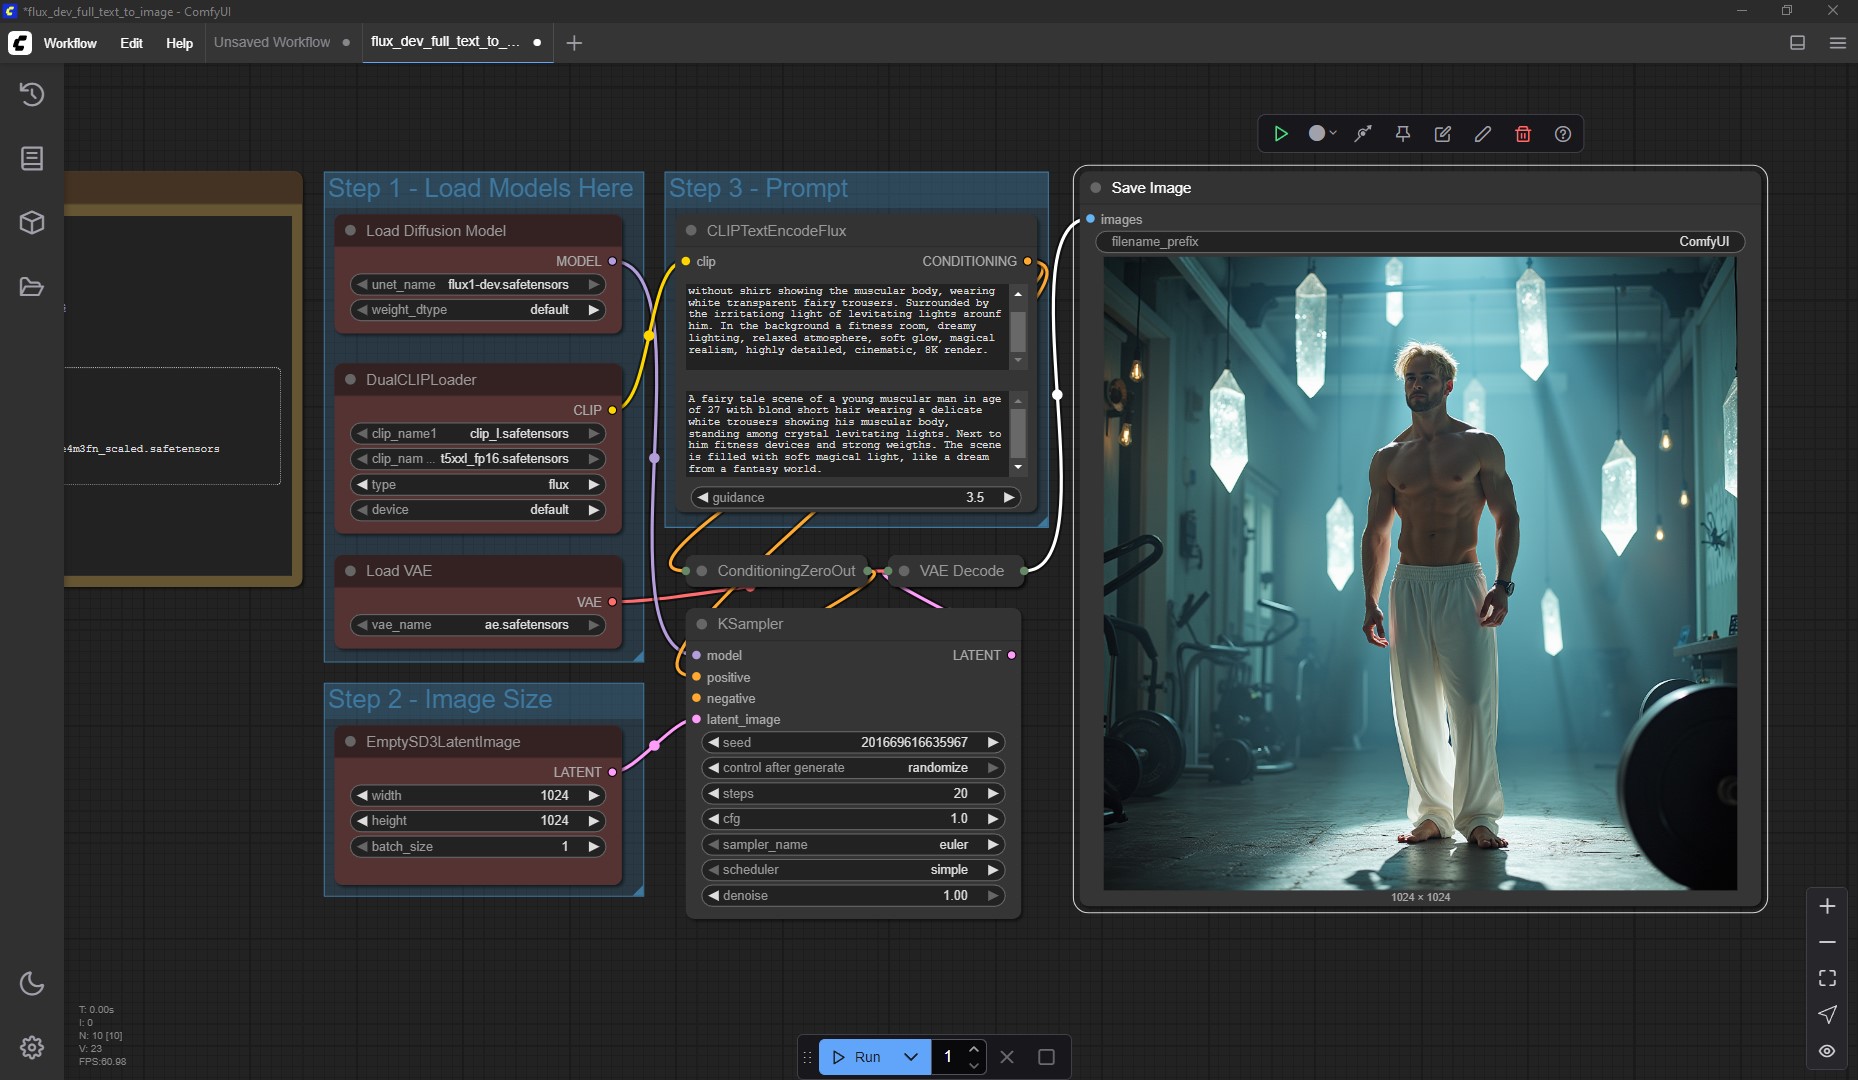Open the workflows folder sidebar icon
The width and height of the screenshot is (1858, 1080).
tap(32, 287)
